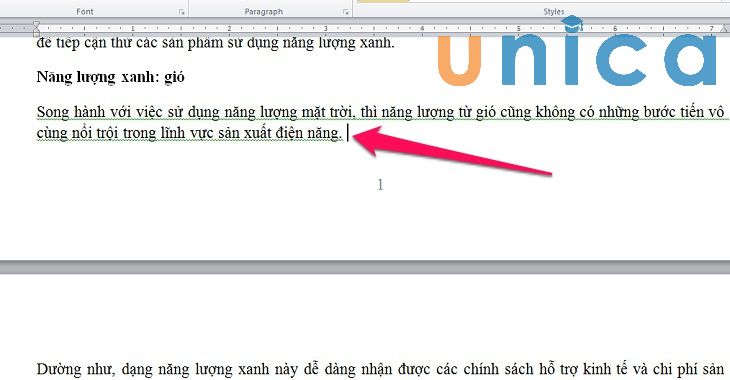Screen dimensions: 730x380
Task: Click the paragraph starting "Dường như, dạng năng lượng"
Action: [380, 370]
